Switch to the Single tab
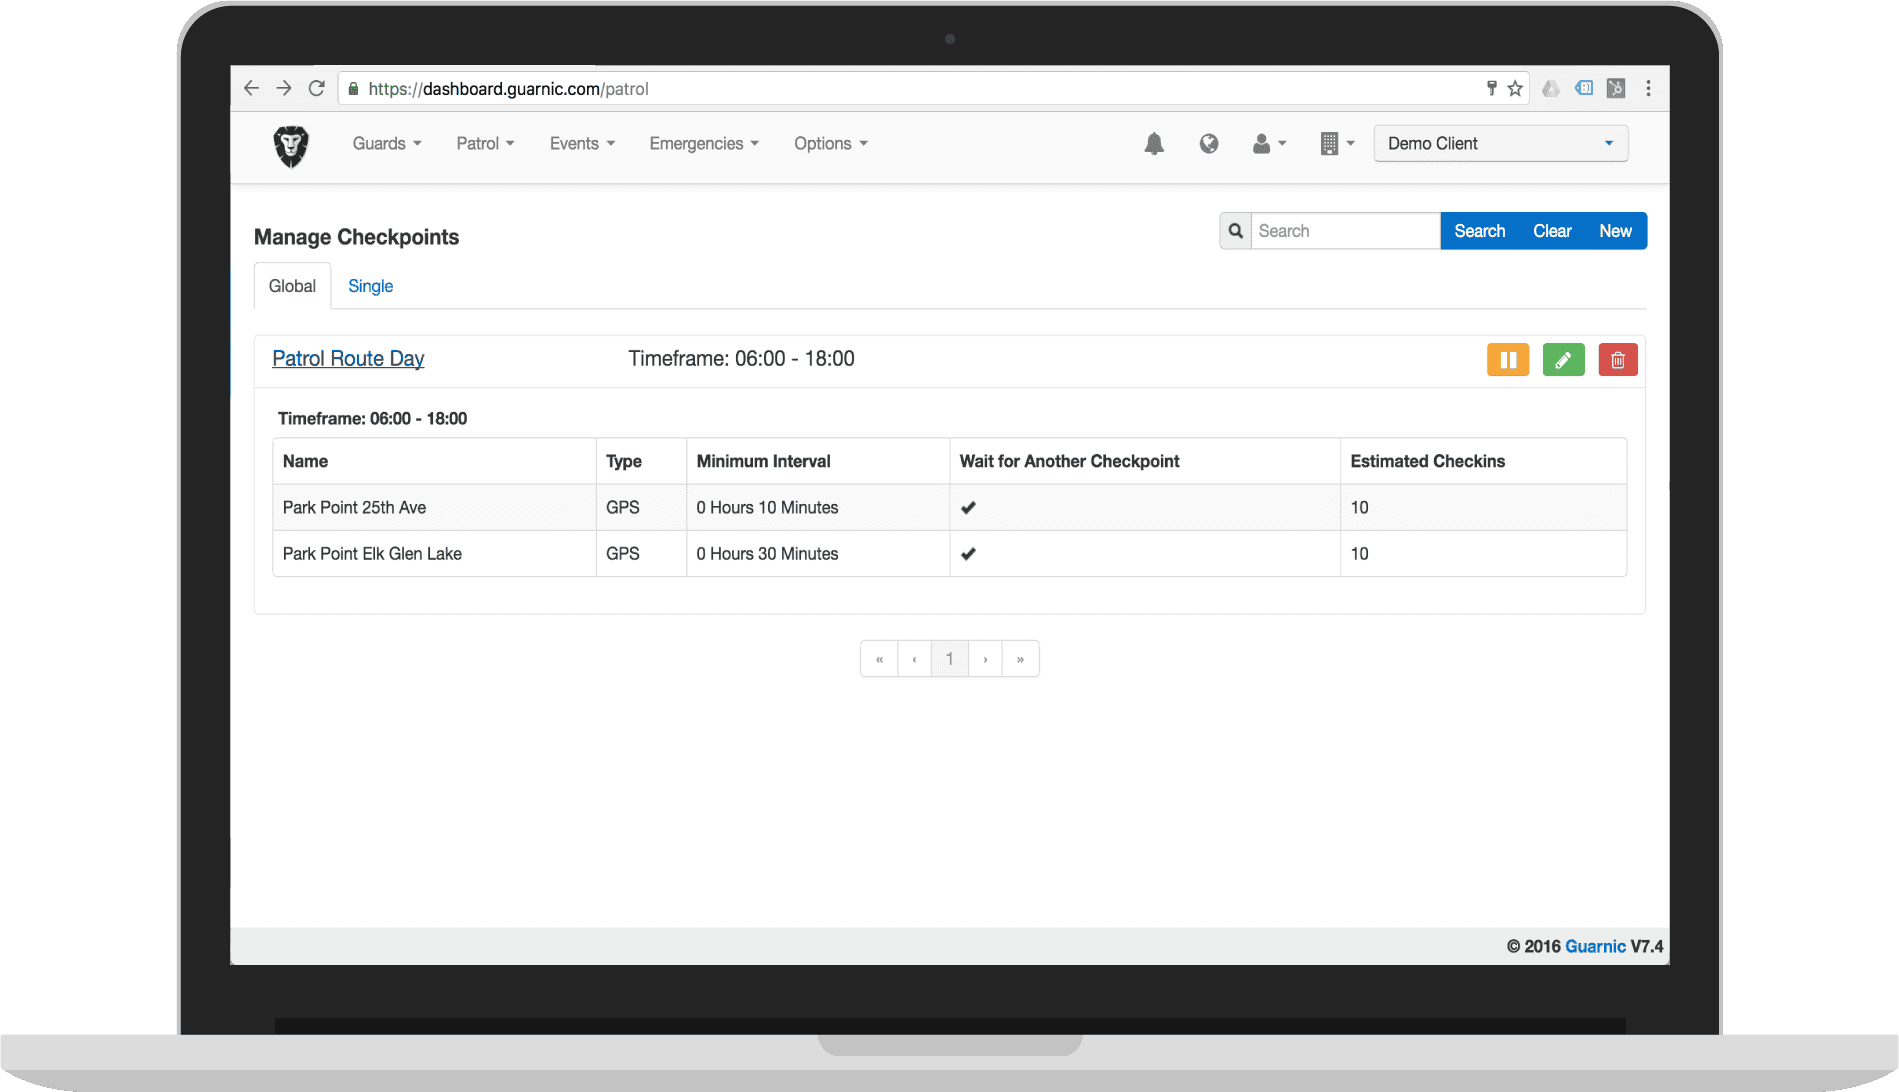 pos(370,286)
